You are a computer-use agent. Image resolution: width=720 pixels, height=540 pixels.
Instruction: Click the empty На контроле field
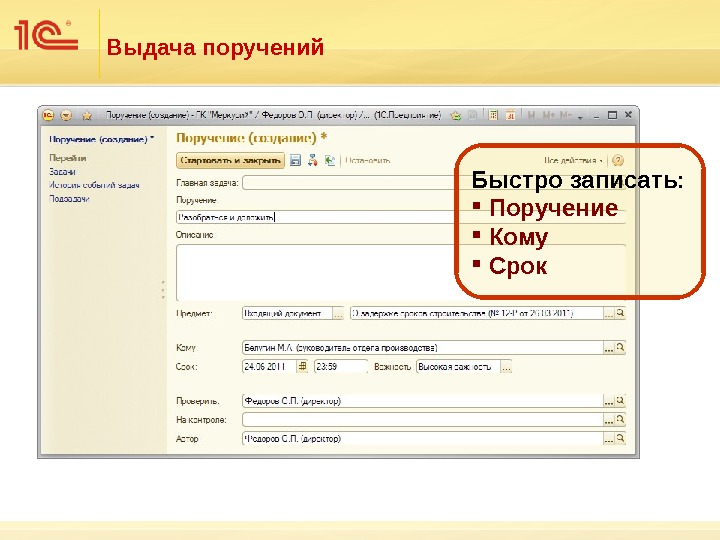point(422,420)
